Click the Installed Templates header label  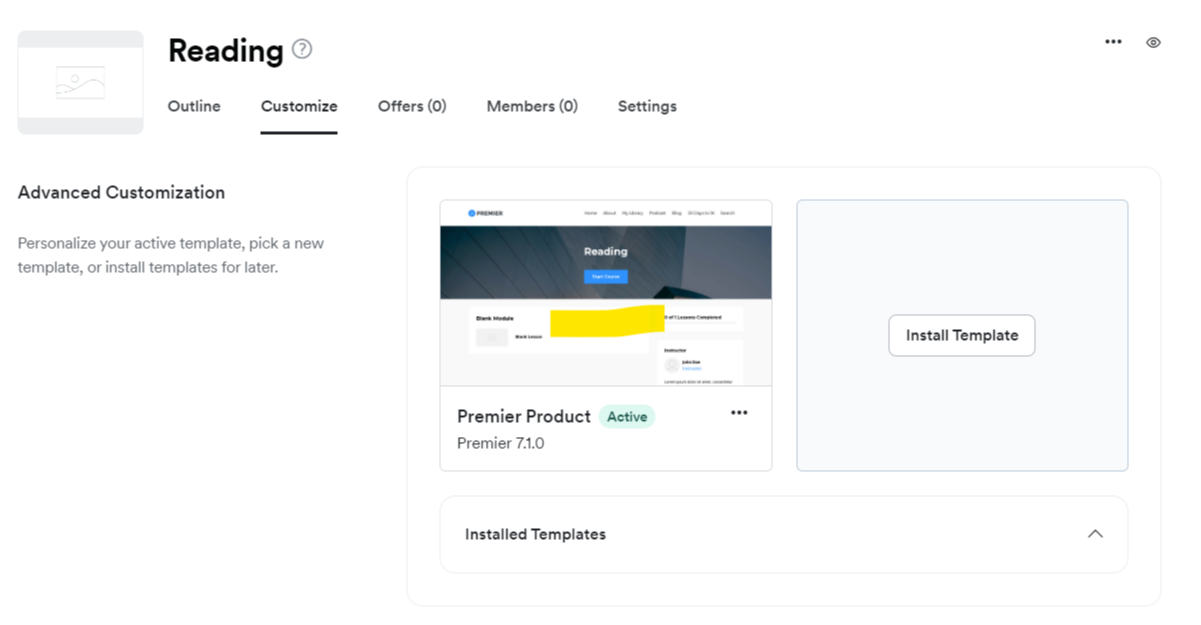click(535, 534)
